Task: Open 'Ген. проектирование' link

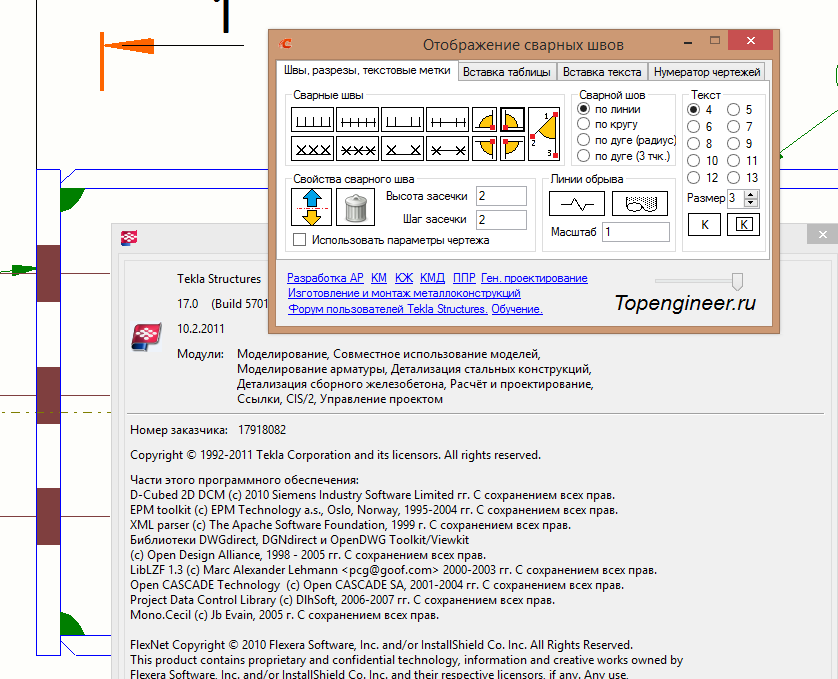Action: (x=534, y=278)
